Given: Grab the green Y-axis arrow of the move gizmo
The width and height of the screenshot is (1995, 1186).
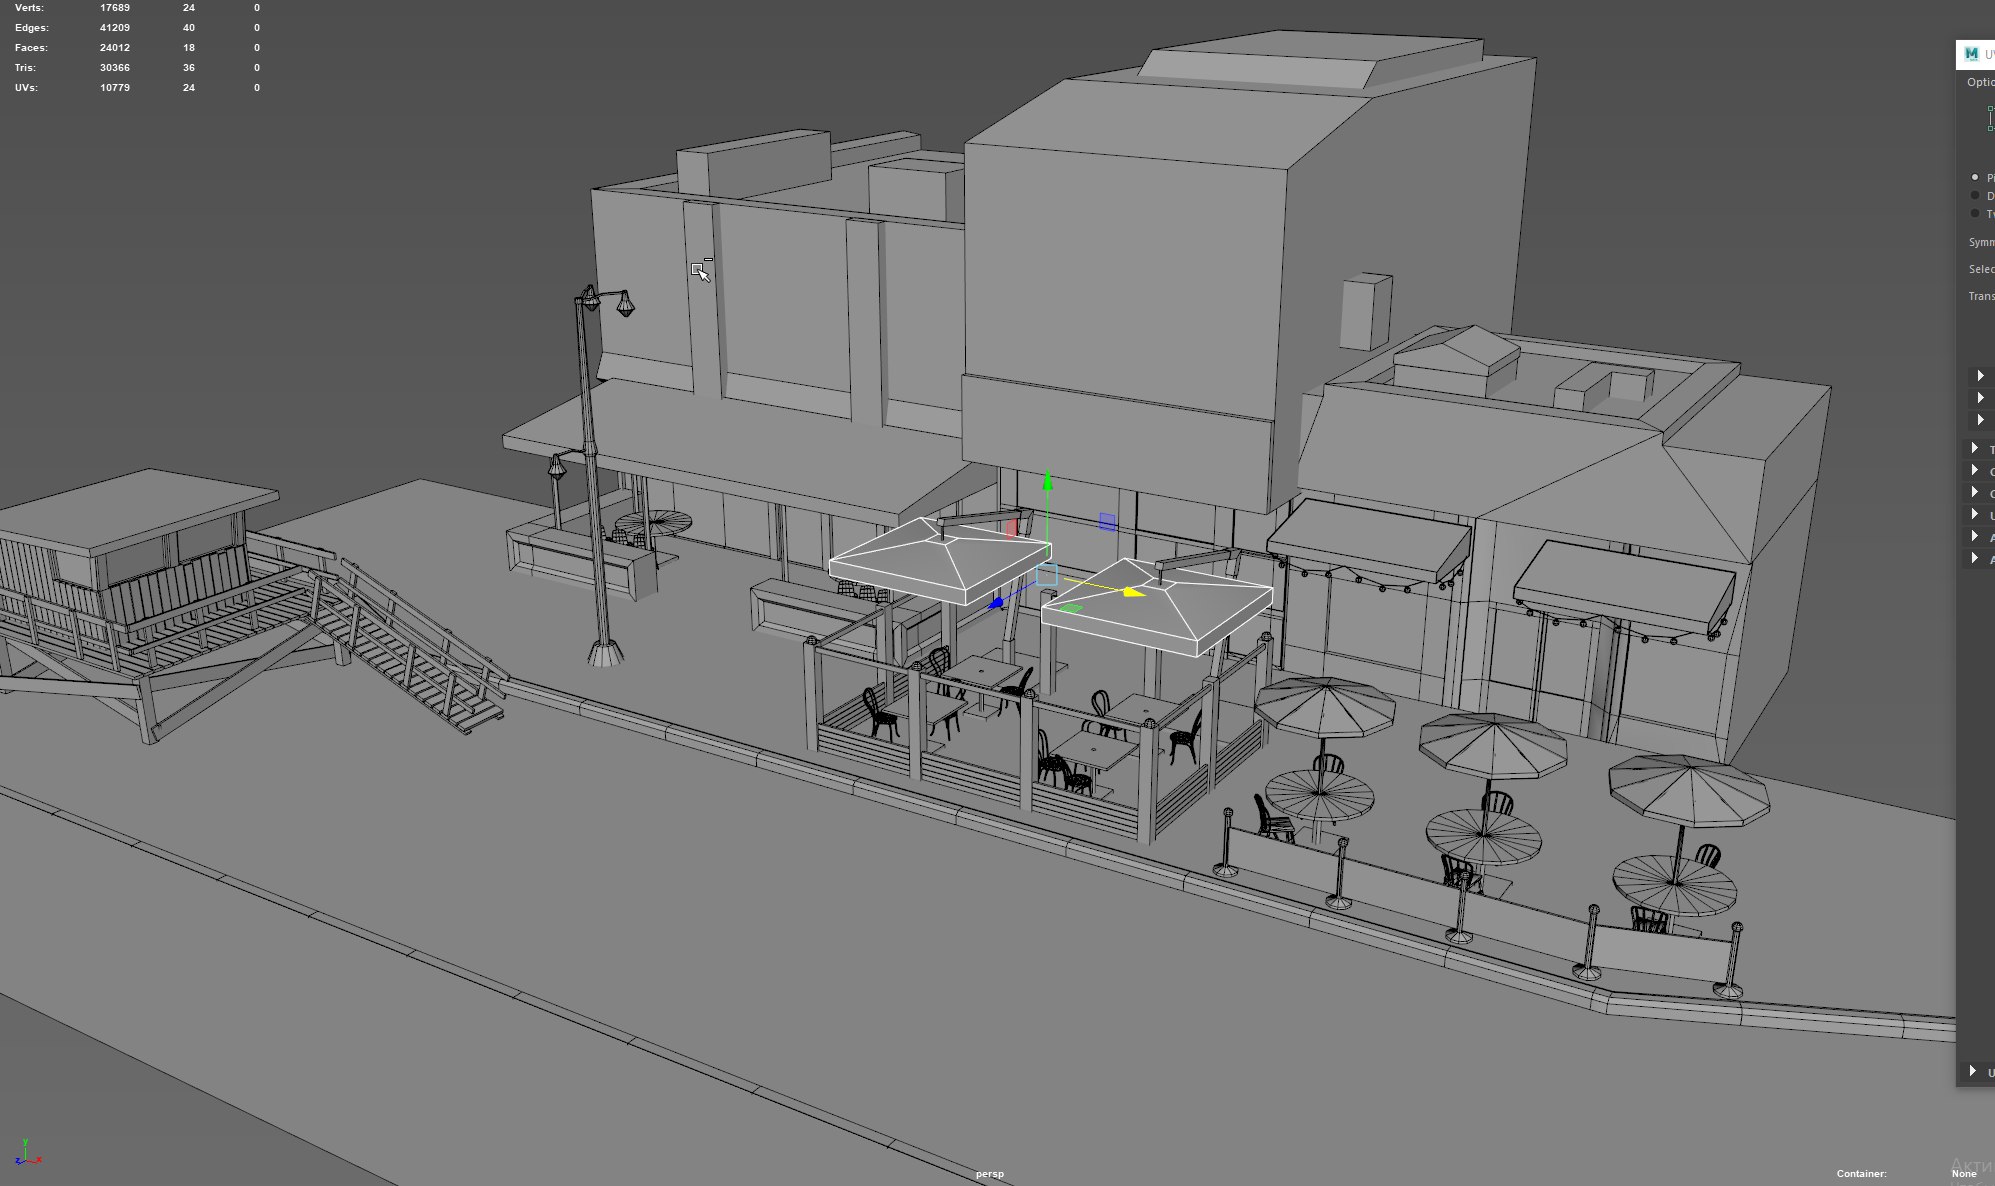Looking at the screenshot, I should pyautogui.click(x=1047, y=482).
